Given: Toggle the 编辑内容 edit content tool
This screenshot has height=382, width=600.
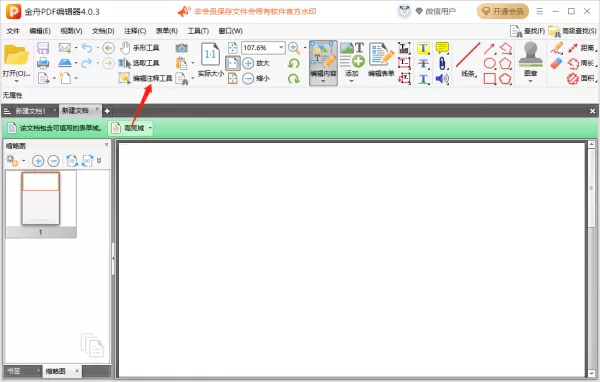Looking at the screenshot, I should coord(323,59).
